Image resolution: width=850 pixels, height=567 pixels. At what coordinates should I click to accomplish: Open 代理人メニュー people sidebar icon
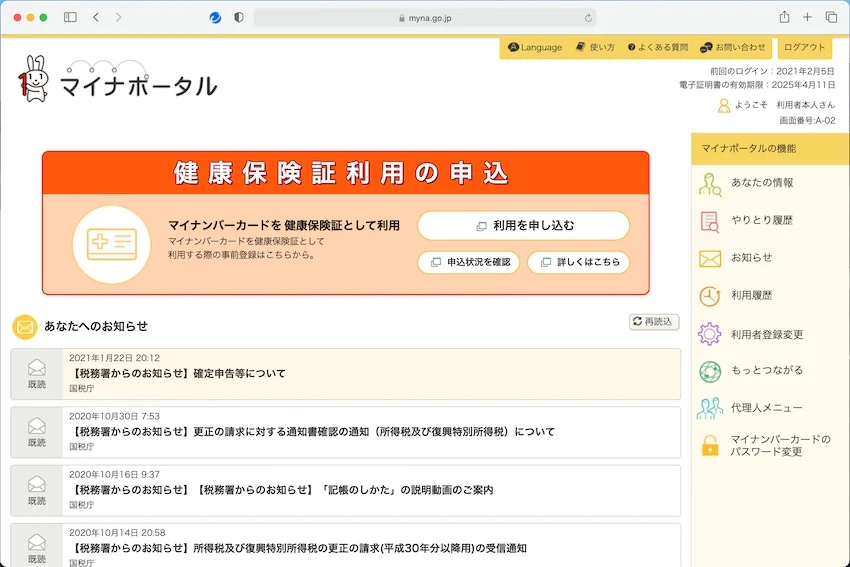click(710, 409)
